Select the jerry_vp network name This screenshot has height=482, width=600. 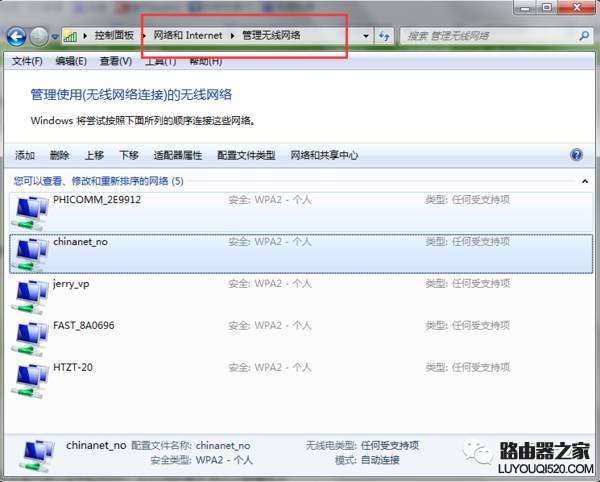pyautogui.click(x=71, y=284)
